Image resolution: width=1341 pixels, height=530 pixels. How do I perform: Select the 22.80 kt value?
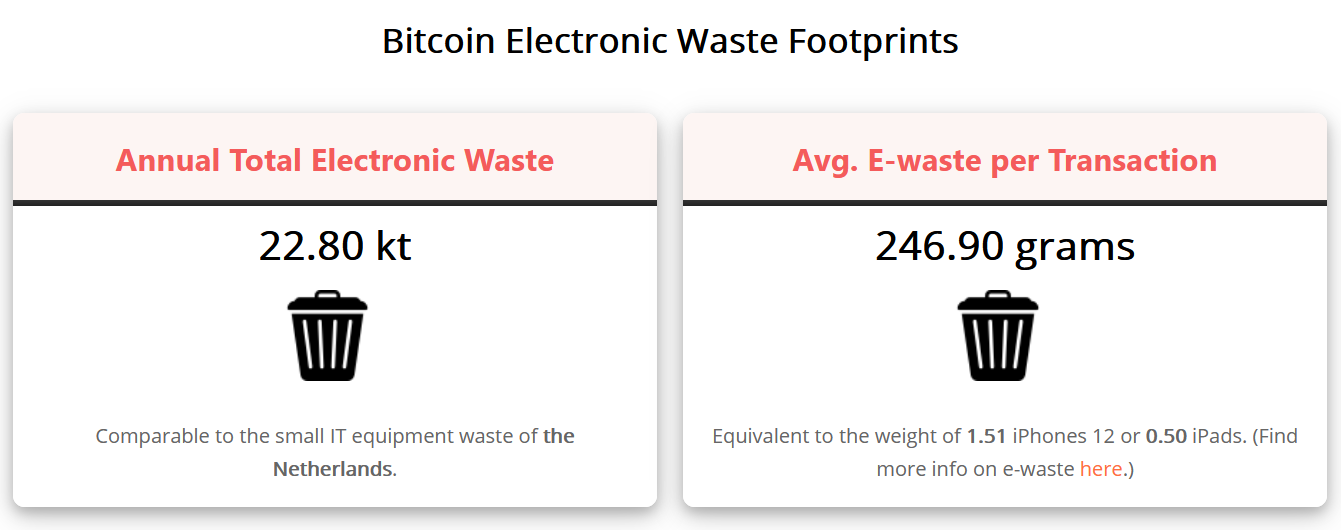(x=335, y=245)
